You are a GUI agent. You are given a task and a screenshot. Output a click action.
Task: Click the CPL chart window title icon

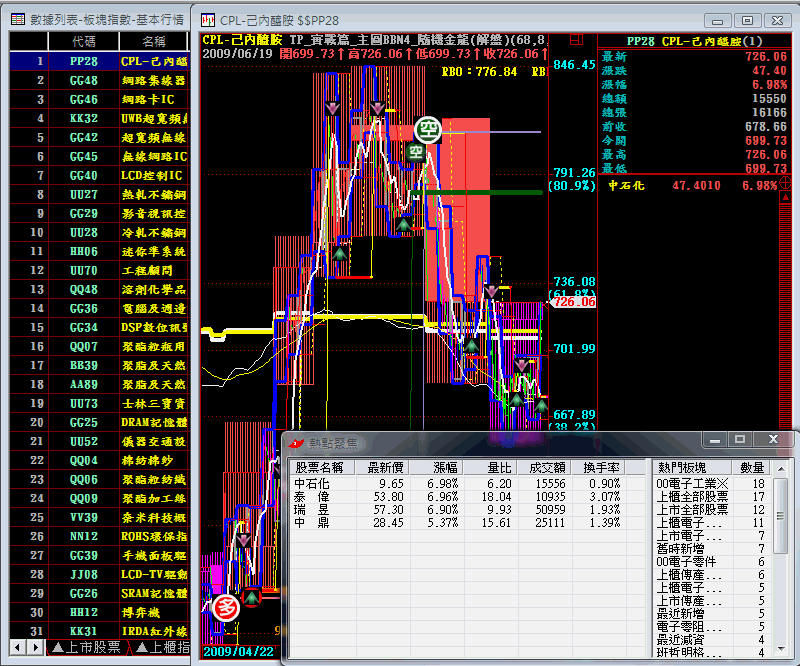pyautogui.click(x=208, y=19)
